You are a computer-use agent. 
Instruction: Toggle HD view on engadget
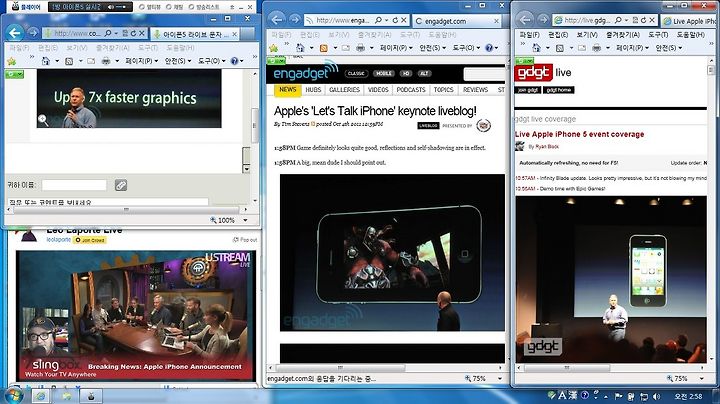pos(406,73)
